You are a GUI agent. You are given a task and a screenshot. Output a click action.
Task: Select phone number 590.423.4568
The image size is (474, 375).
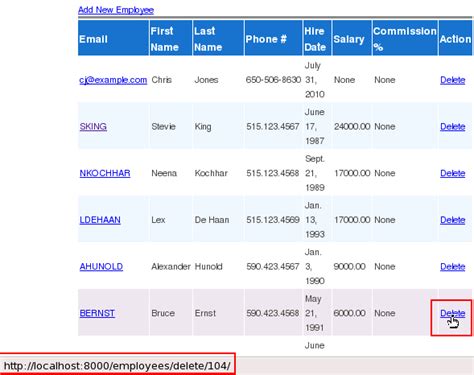pyautogui.click(x=273, y=313)
